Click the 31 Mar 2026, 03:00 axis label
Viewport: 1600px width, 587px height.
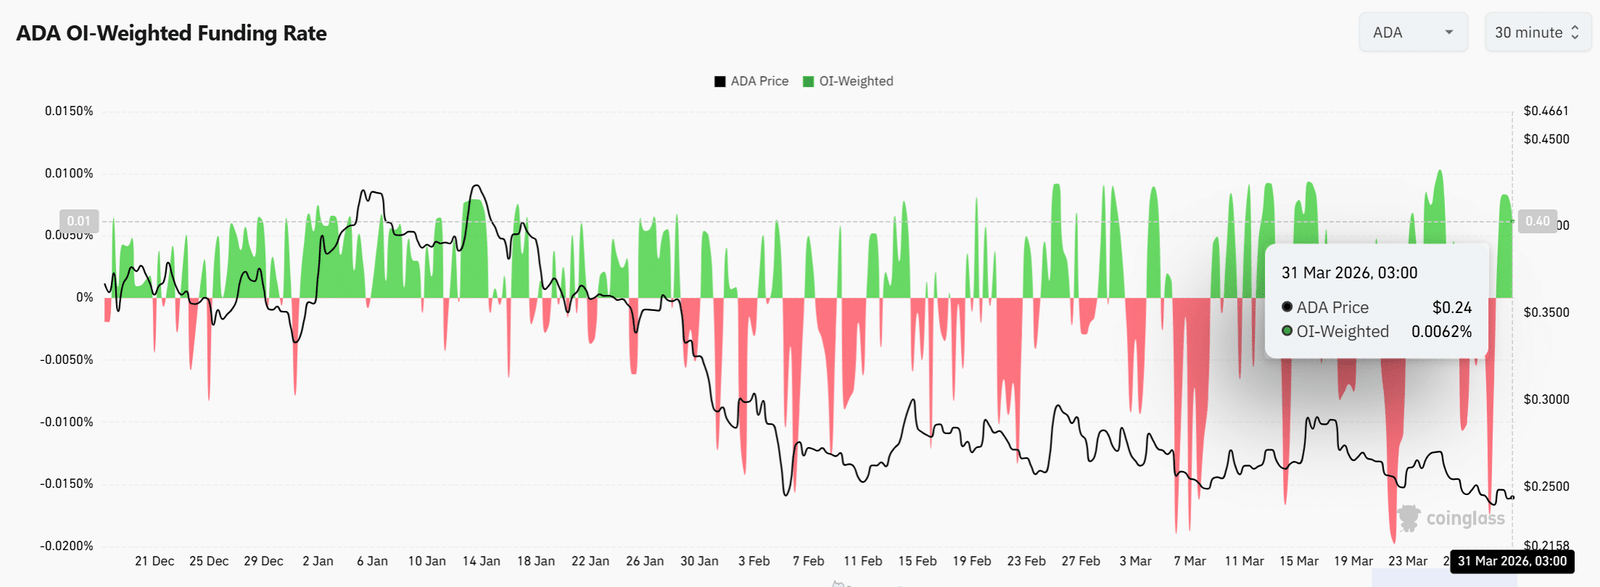point(1512,561)
